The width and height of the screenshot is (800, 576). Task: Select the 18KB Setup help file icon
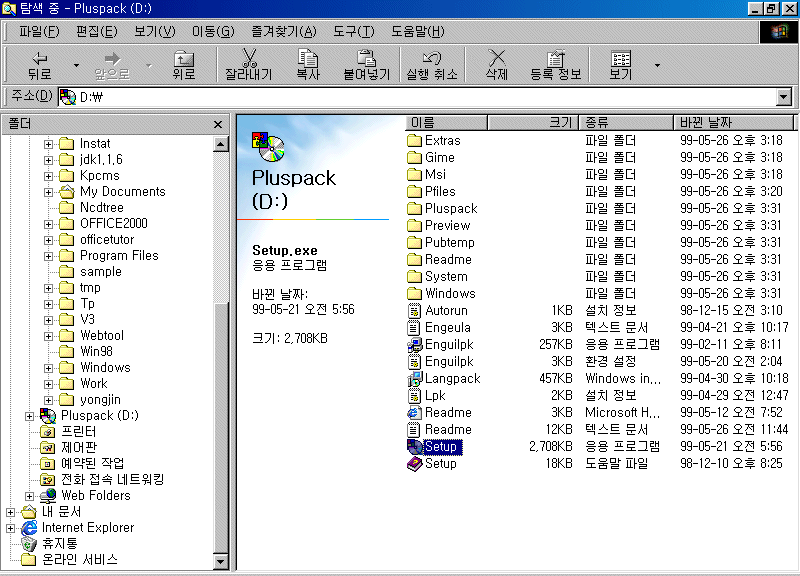414,463
